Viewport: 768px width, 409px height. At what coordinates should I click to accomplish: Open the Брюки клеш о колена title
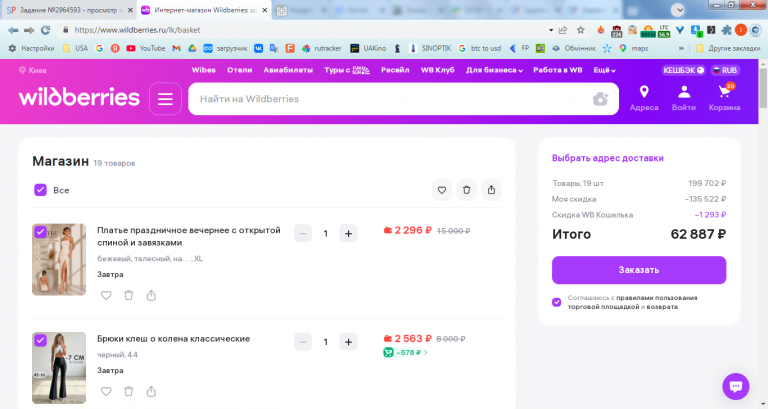(173, 338)
